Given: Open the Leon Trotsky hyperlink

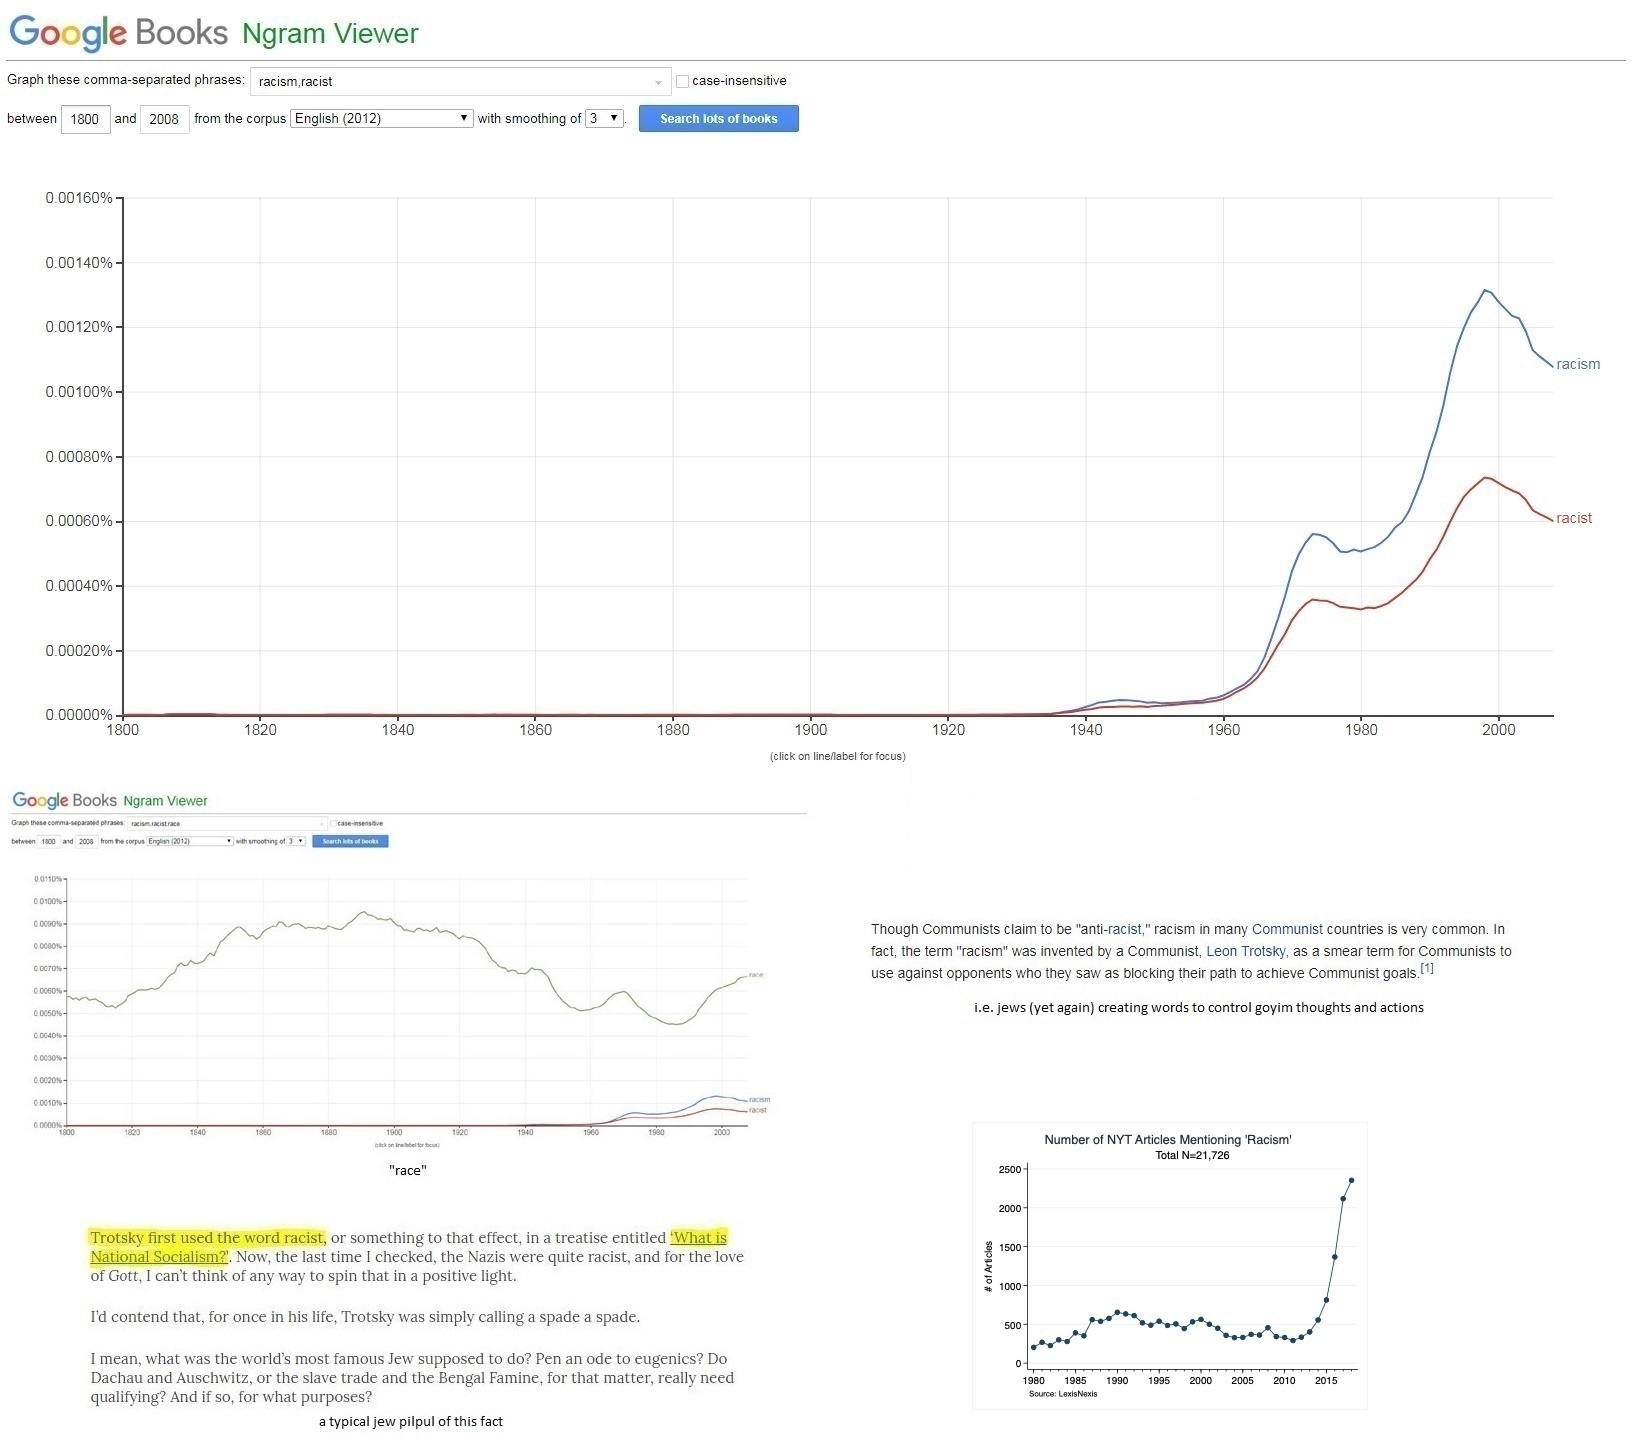Looking at the screenshot, I should pos(1245,951).
